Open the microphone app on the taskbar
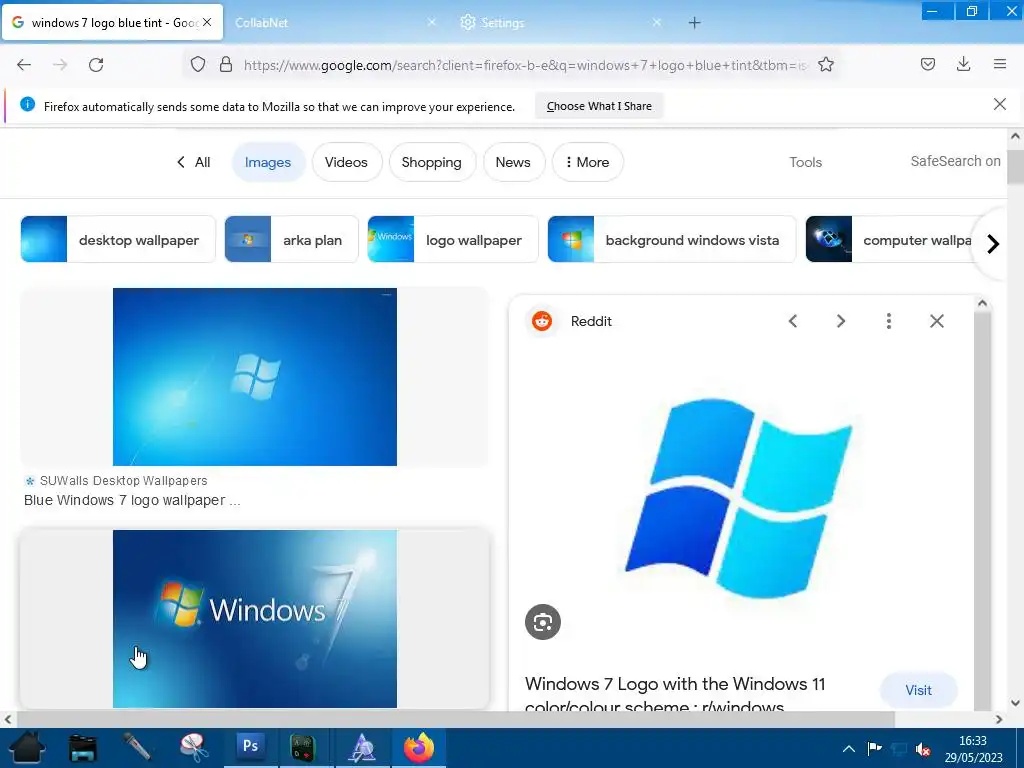1024x768 pixels. pos(138,748)
